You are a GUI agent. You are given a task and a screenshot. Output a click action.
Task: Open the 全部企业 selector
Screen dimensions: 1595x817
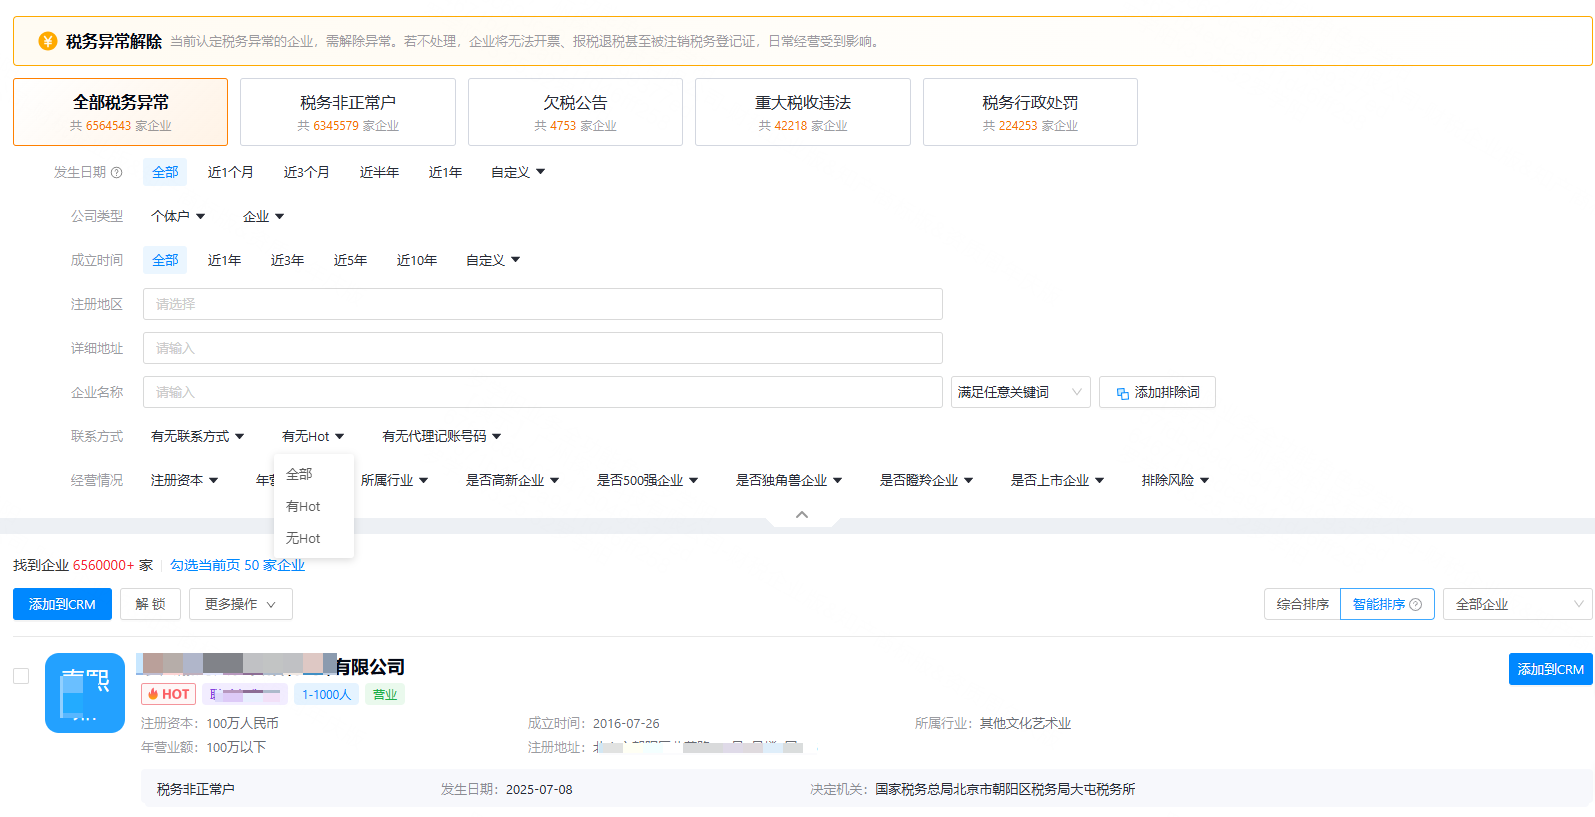pyautogui.click(x=1517, y=604)
